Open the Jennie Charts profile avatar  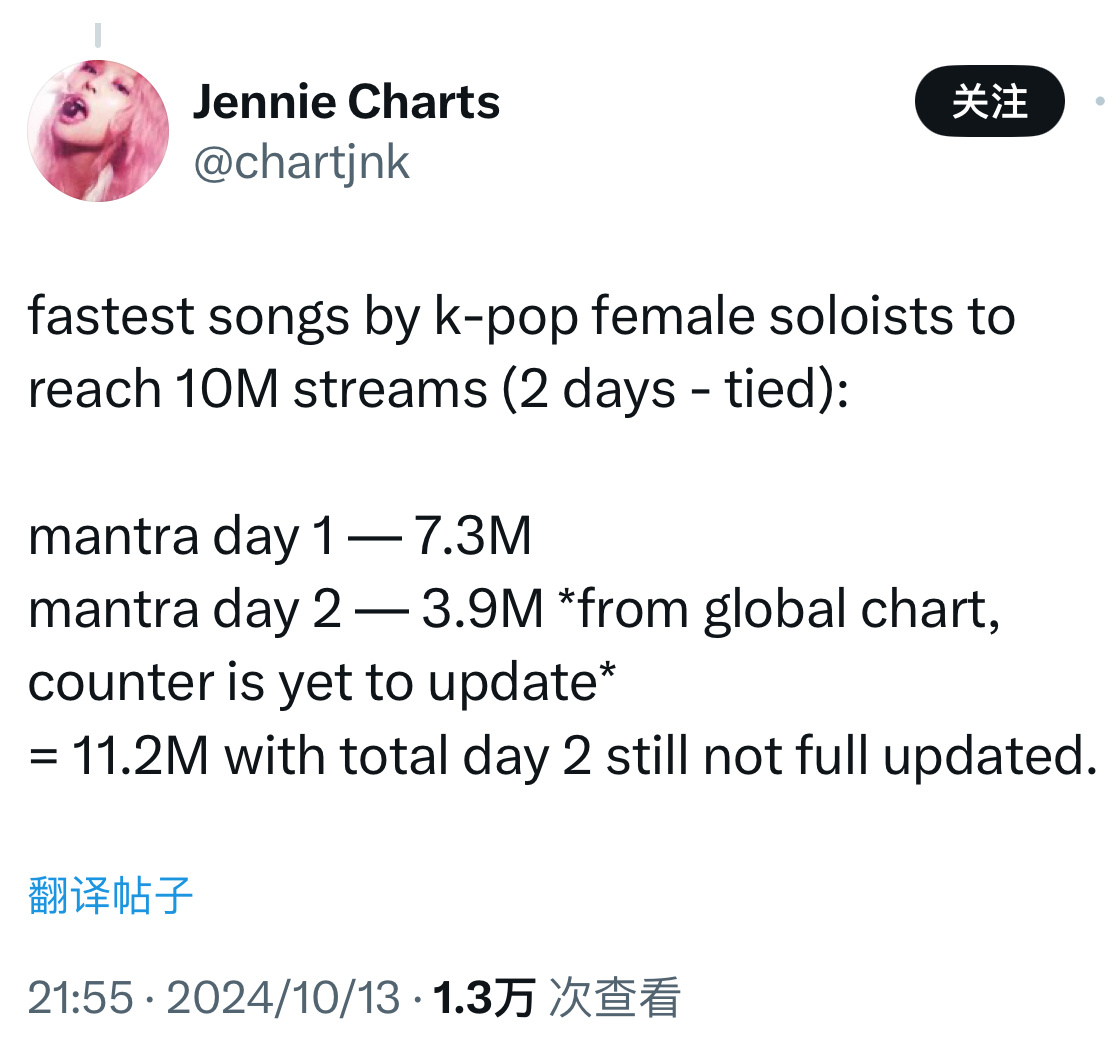(x=98, y=131)
